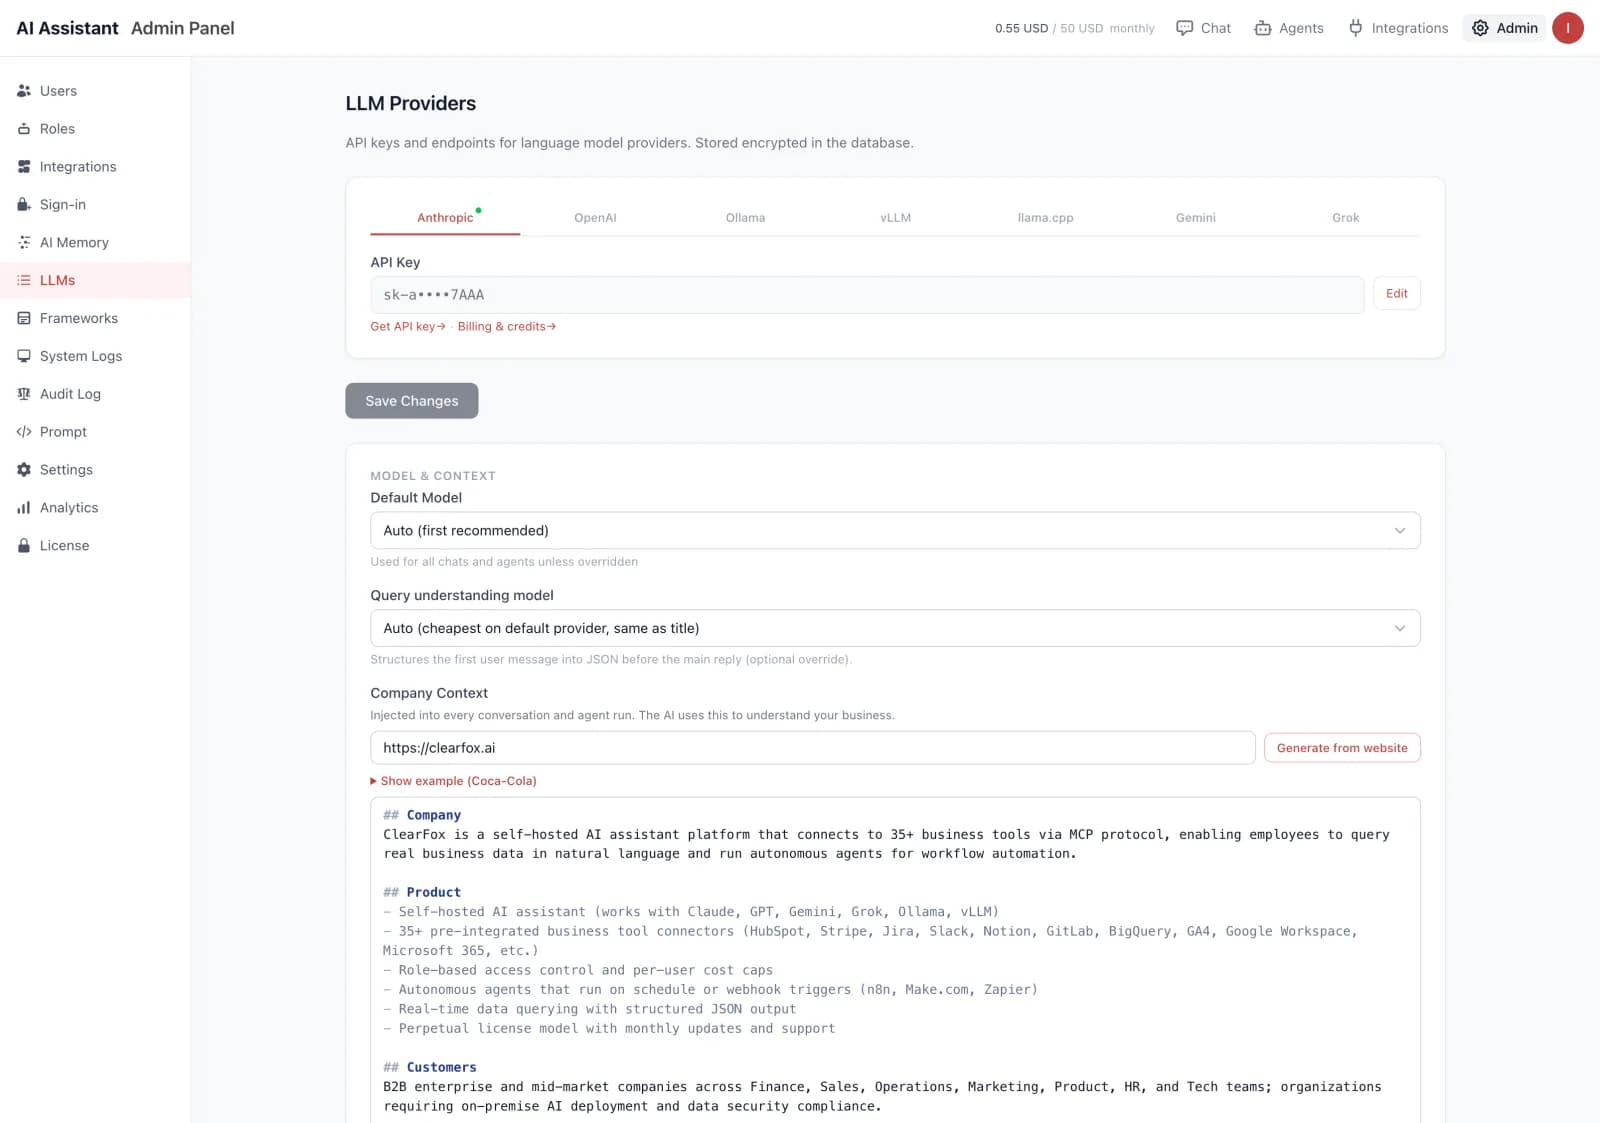The width and height of the screenshot is (1600, 1123).
Task: Click the monthly usage 0.55 USD text
Action: pos(1021,29)
